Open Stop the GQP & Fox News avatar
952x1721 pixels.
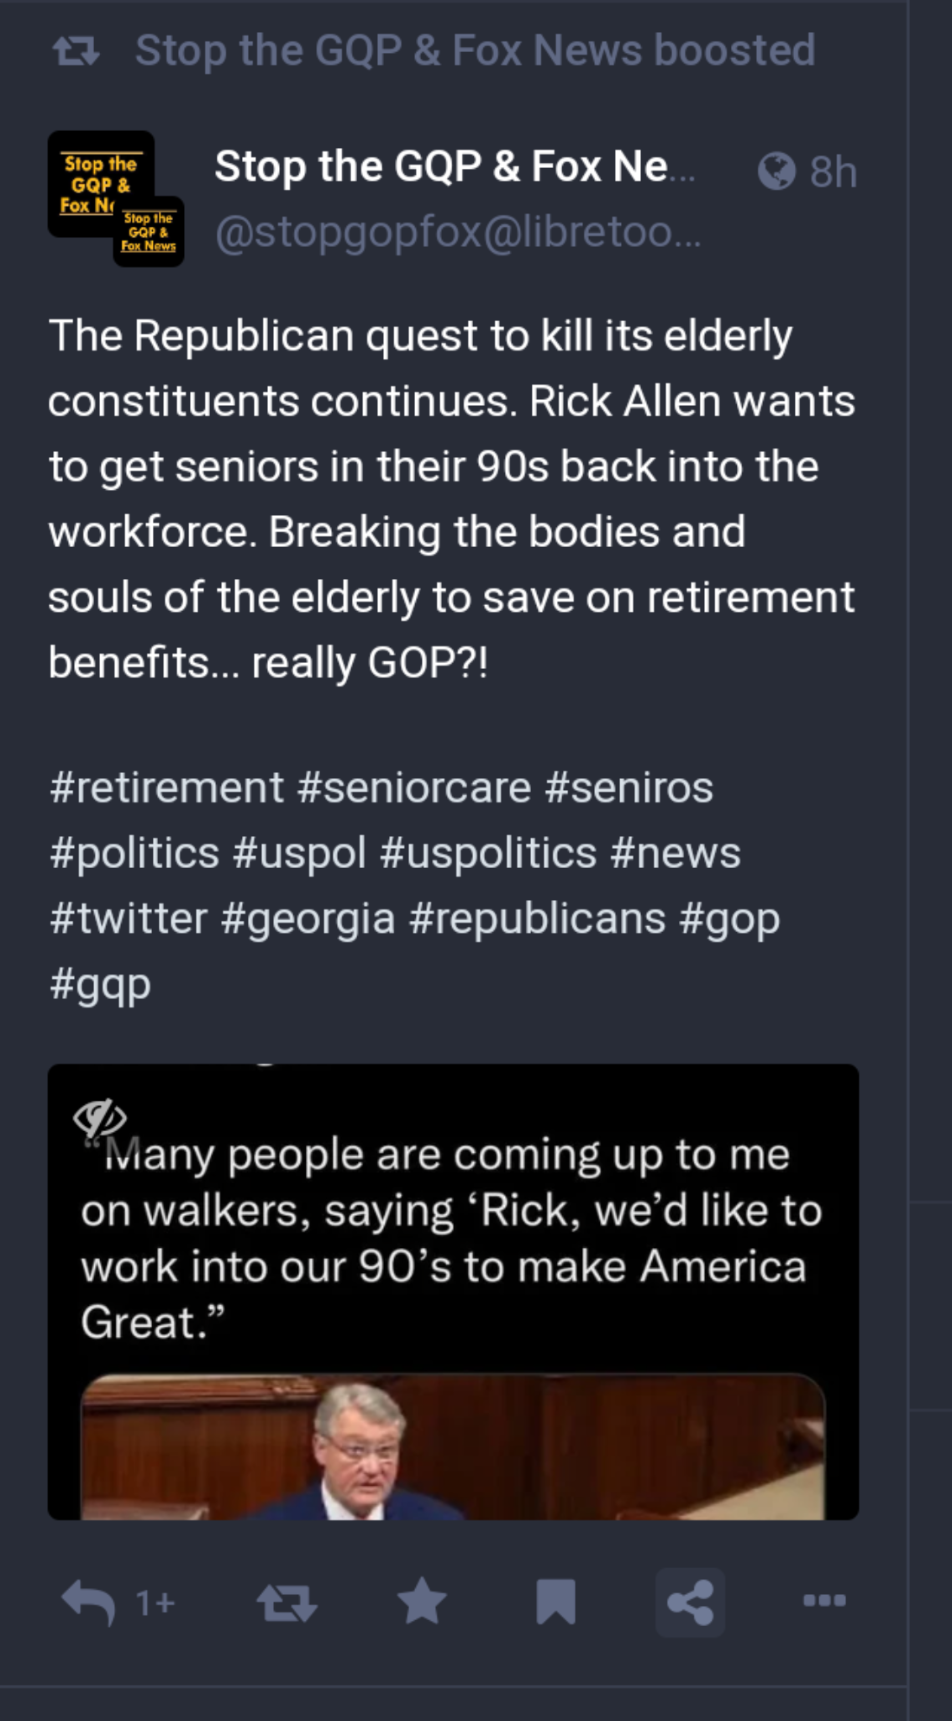(x=114, y=198)
